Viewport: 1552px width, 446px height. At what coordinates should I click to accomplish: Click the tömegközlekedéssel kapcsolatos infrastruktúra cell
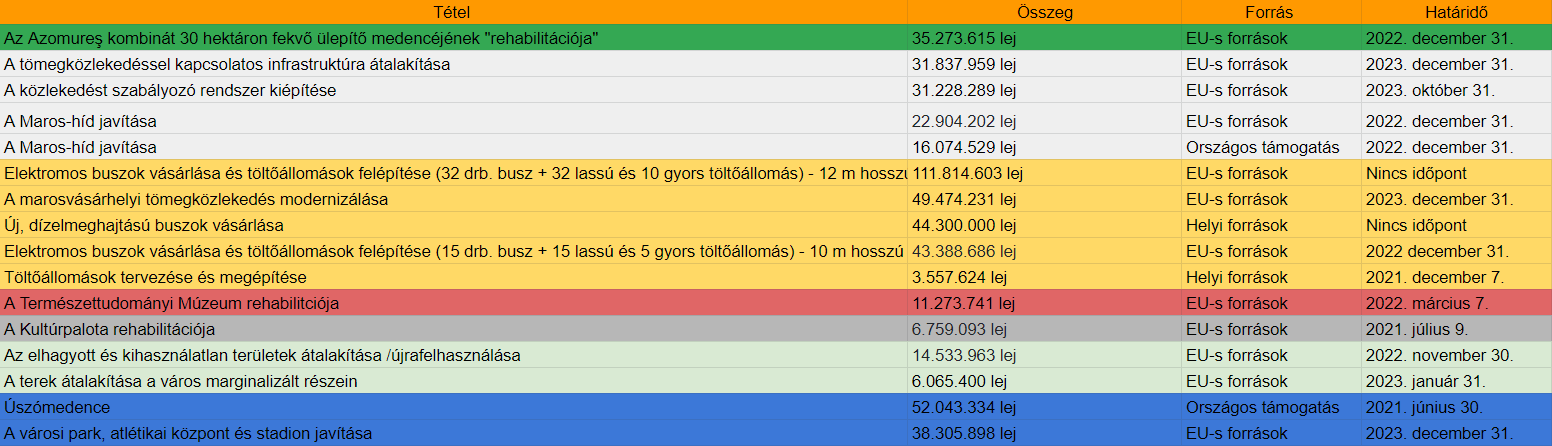point(227,64)
